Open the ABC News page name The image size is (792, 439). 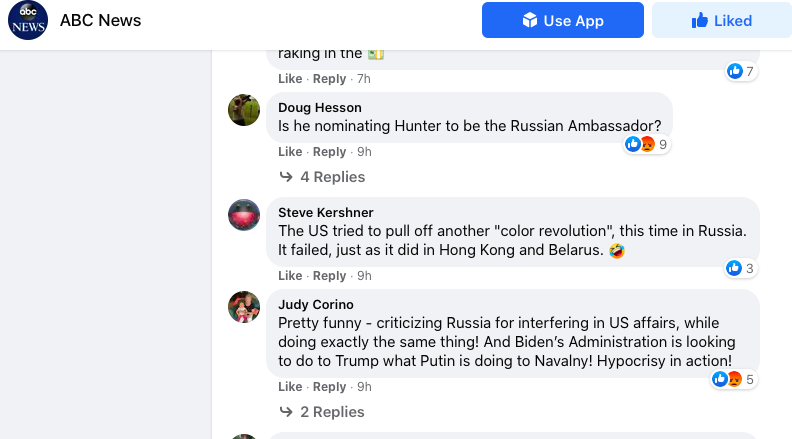click(100, 20)
